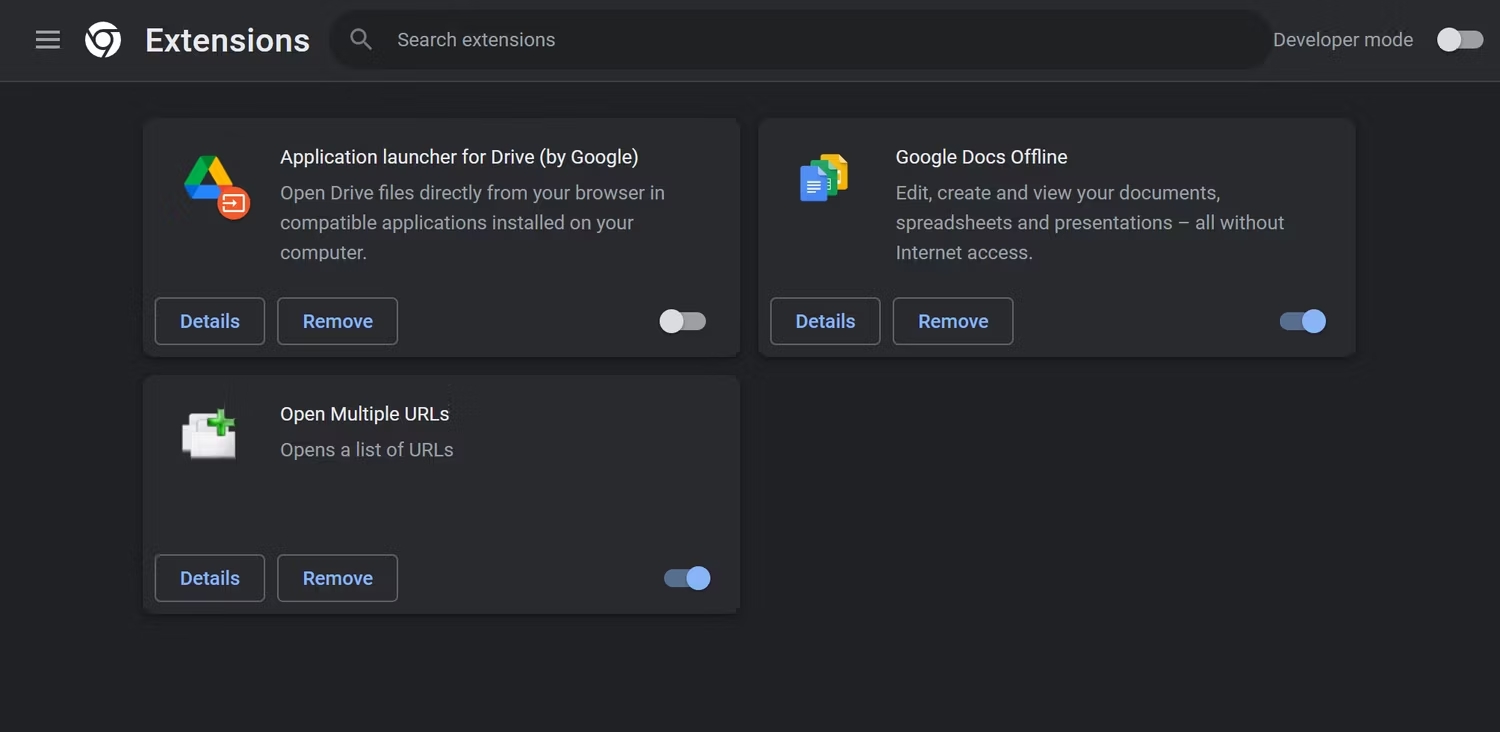Click the search magnifier icon

(x=361, y=40)
